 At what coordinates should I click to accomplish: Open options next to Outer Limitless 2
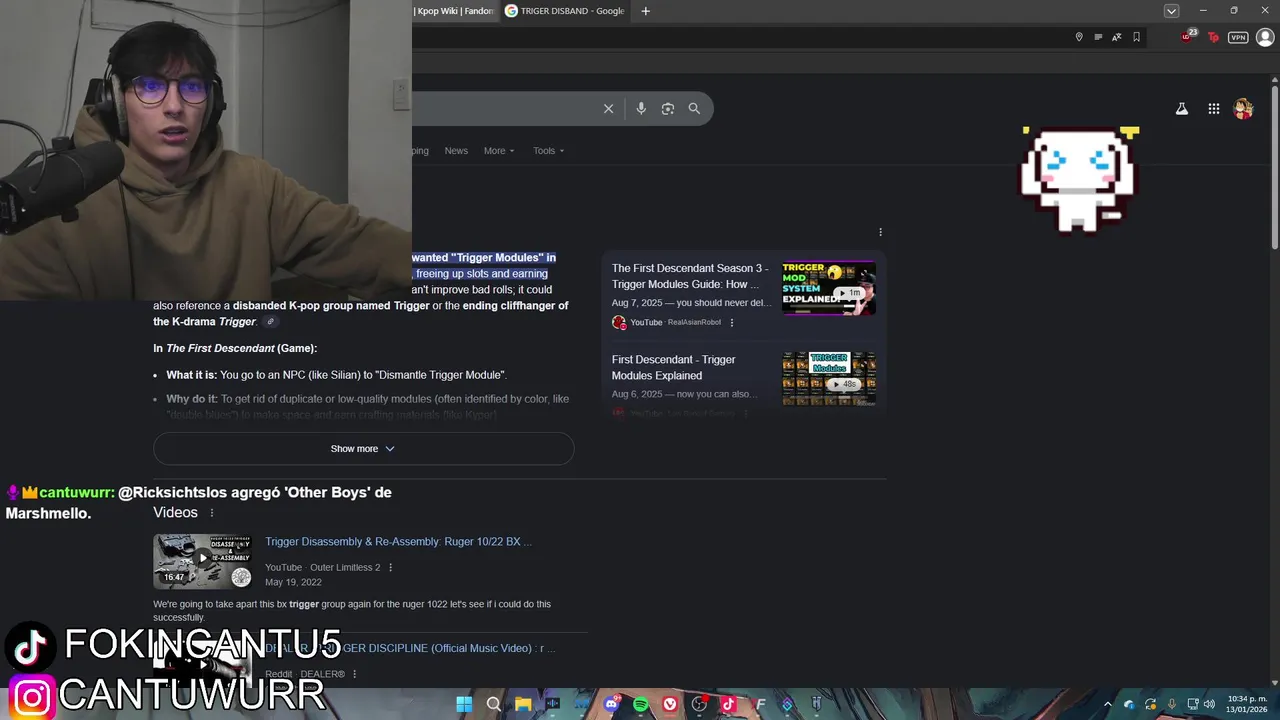click(x=390, y=567)
